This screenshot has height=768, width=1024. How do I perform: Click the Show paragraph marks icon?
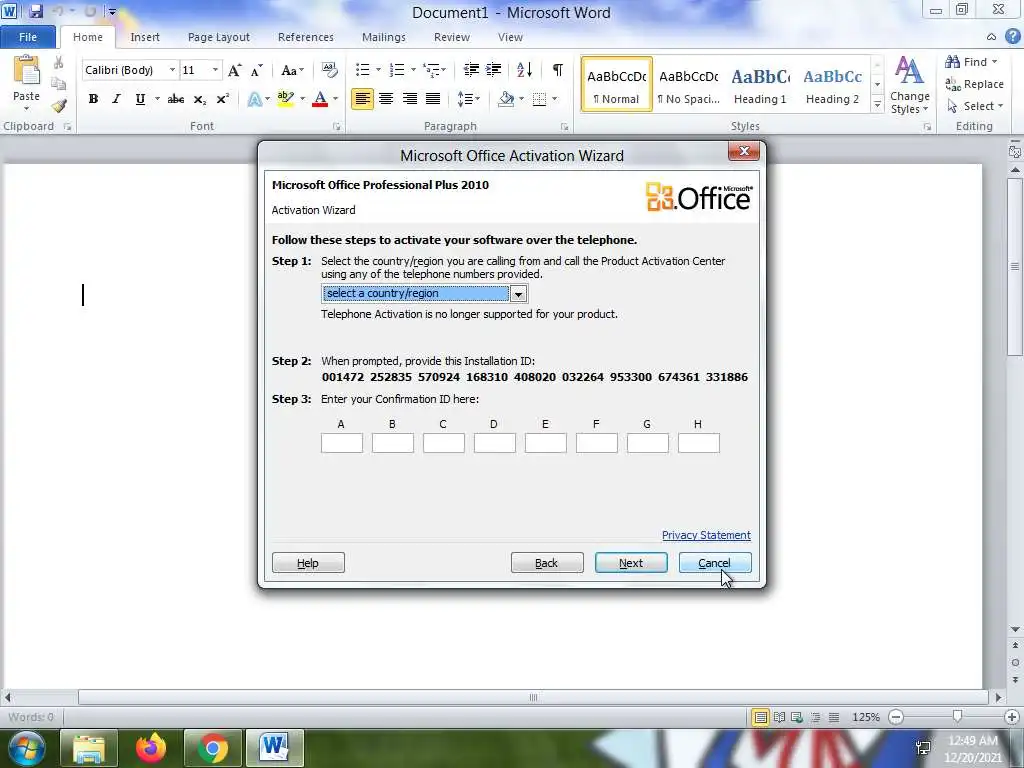pyautogui.click(x=558, y=70)
